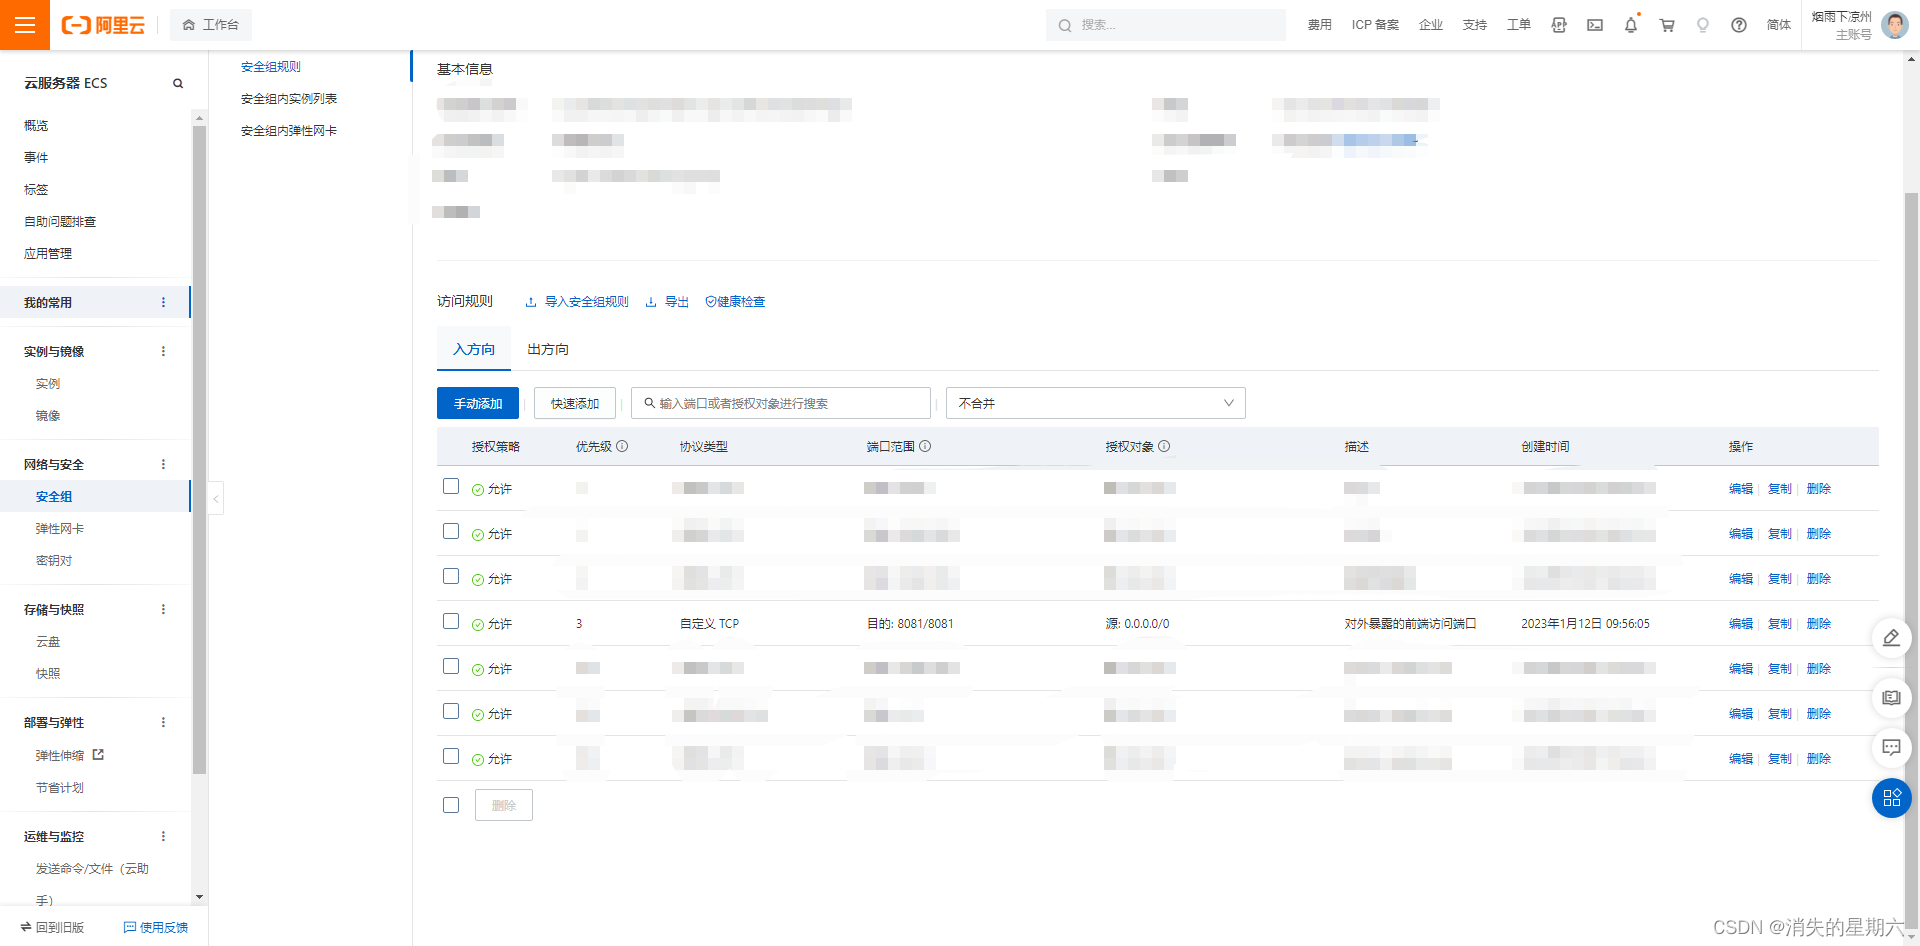Screen dimensions: 1920x946
Task: Click the three-dot menu beside 部署与弹性
Action: coord(164,722)
